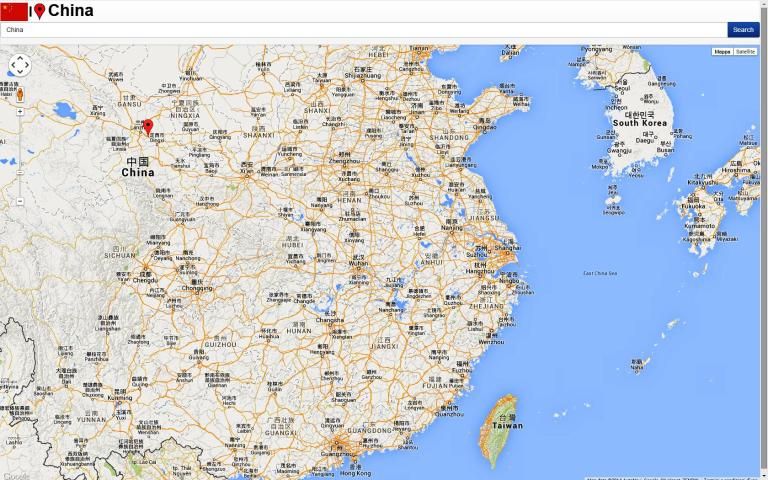
Task: Click the page scrollbar up arrow
Action: pyautogui.click(x=764, y=4)
